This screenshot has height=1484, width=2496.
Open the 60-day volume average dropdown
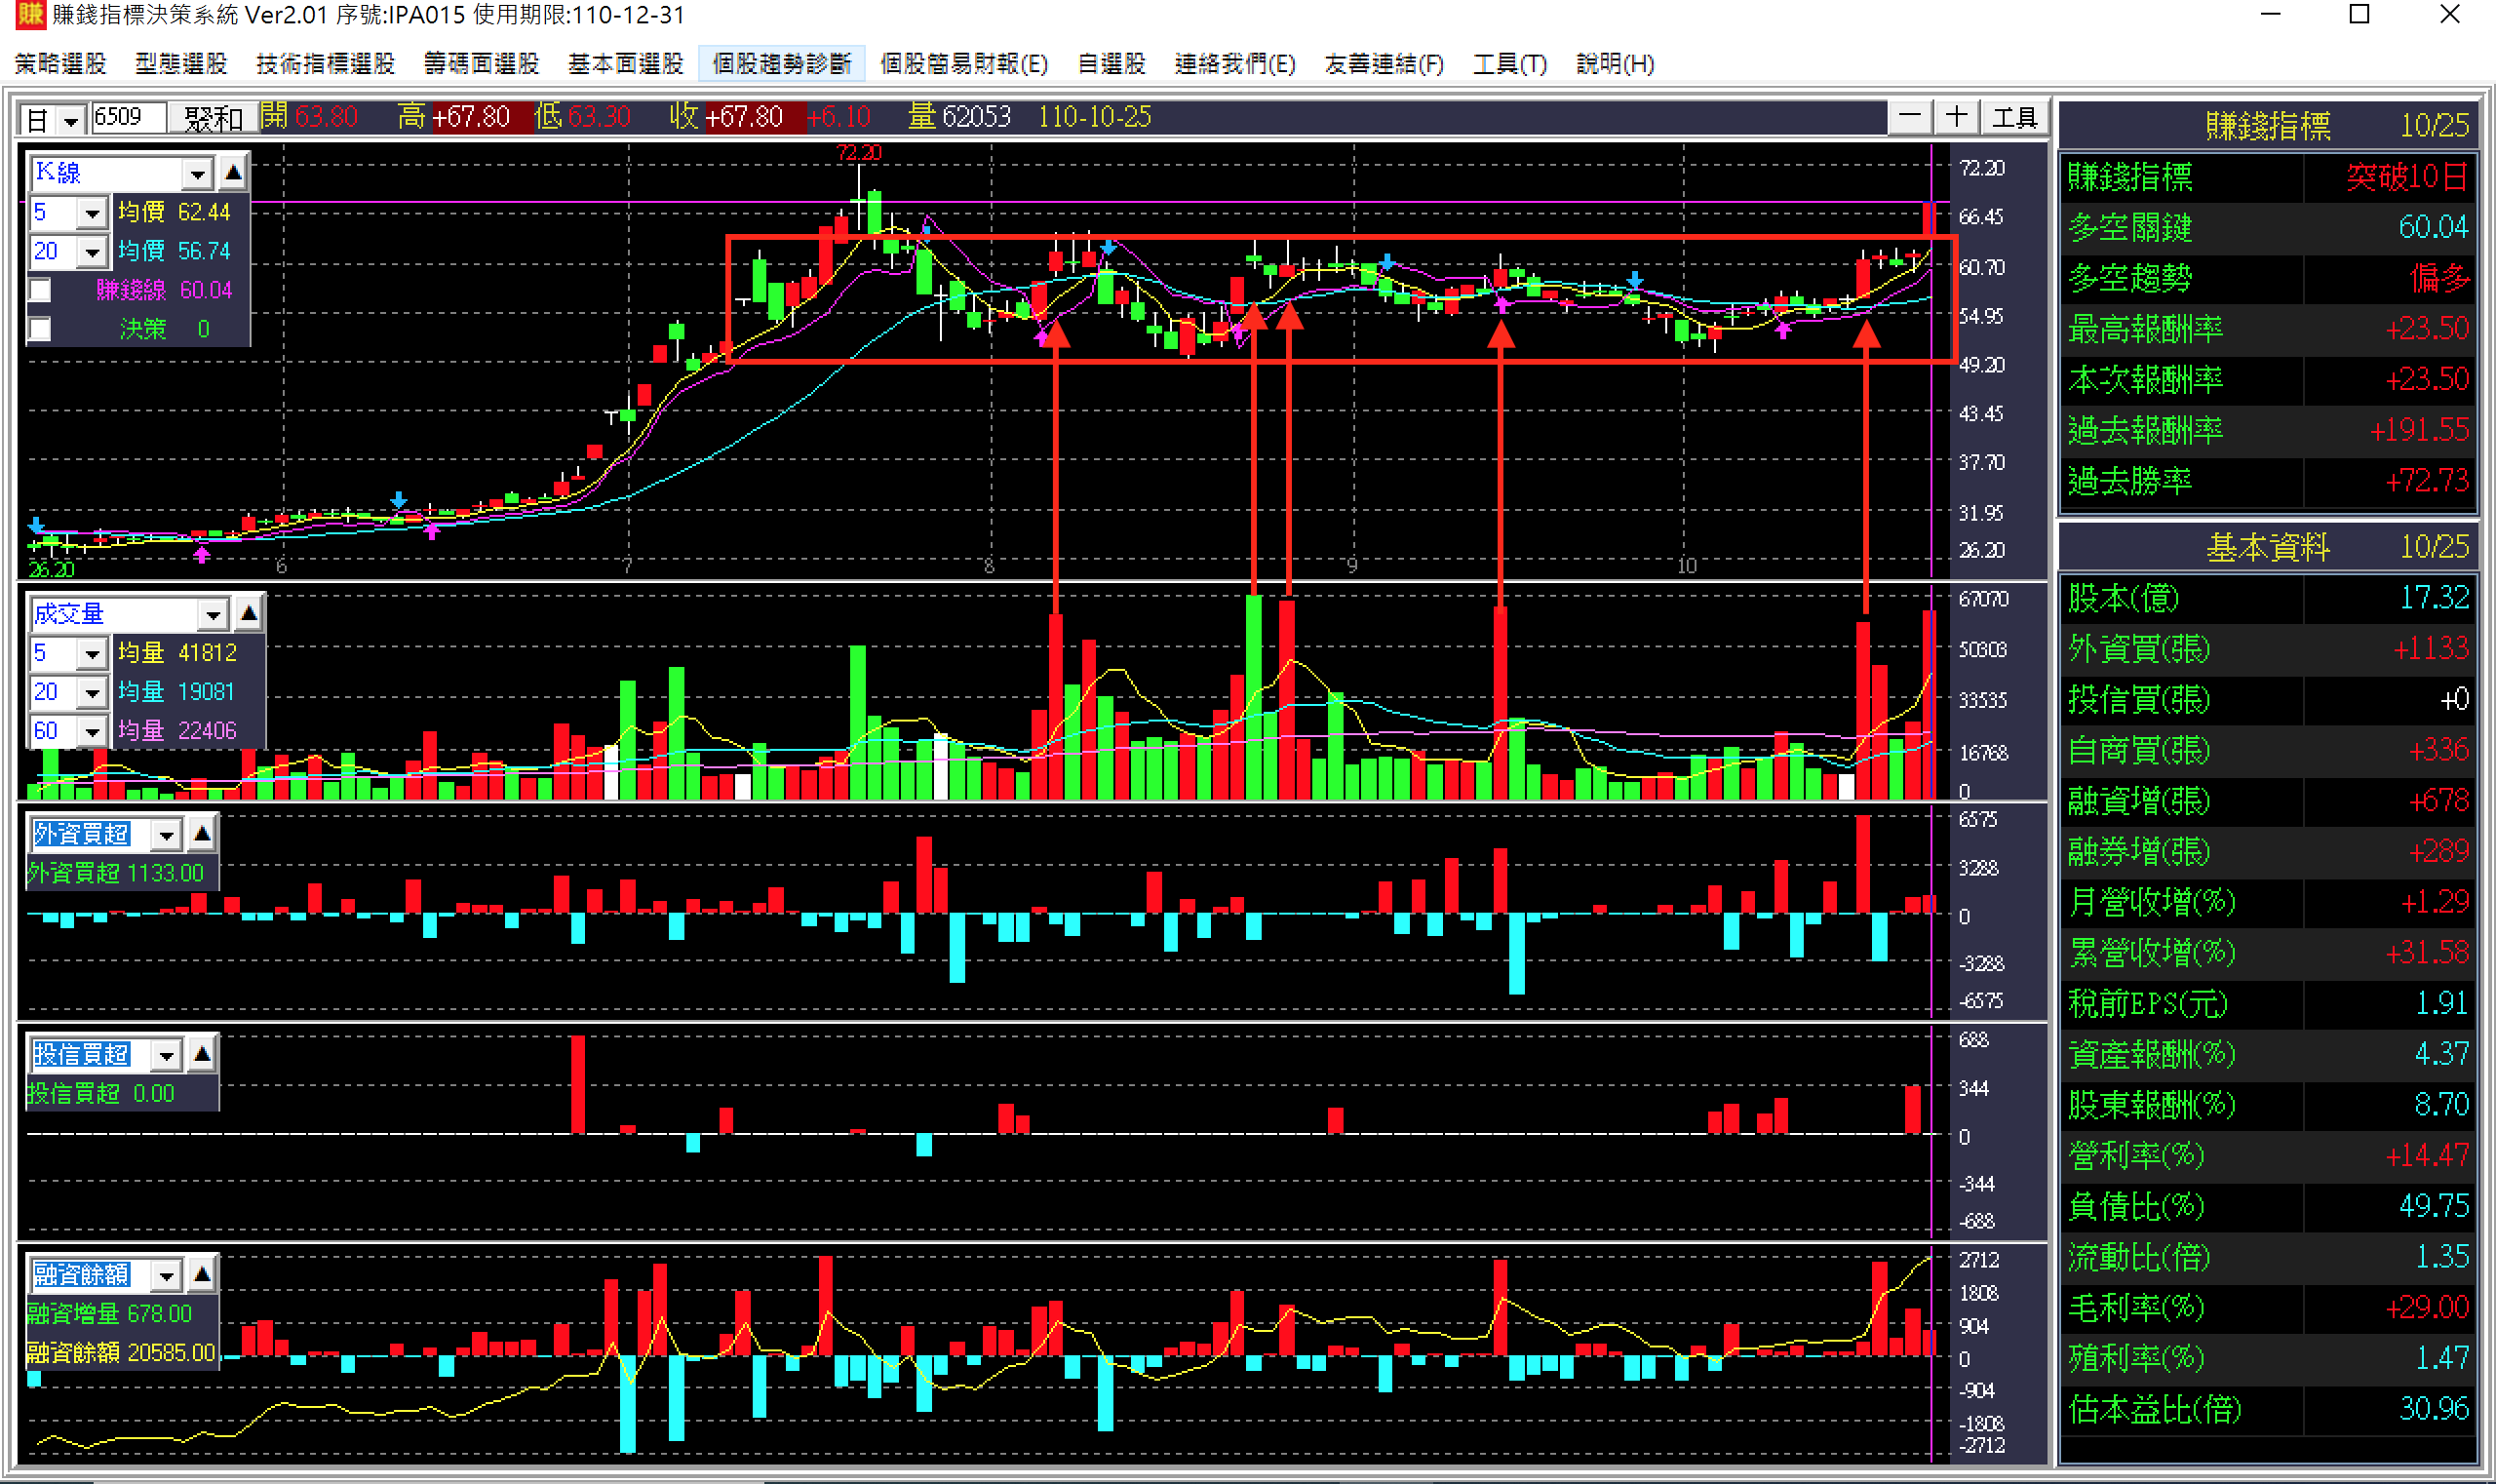coord(92,732)
